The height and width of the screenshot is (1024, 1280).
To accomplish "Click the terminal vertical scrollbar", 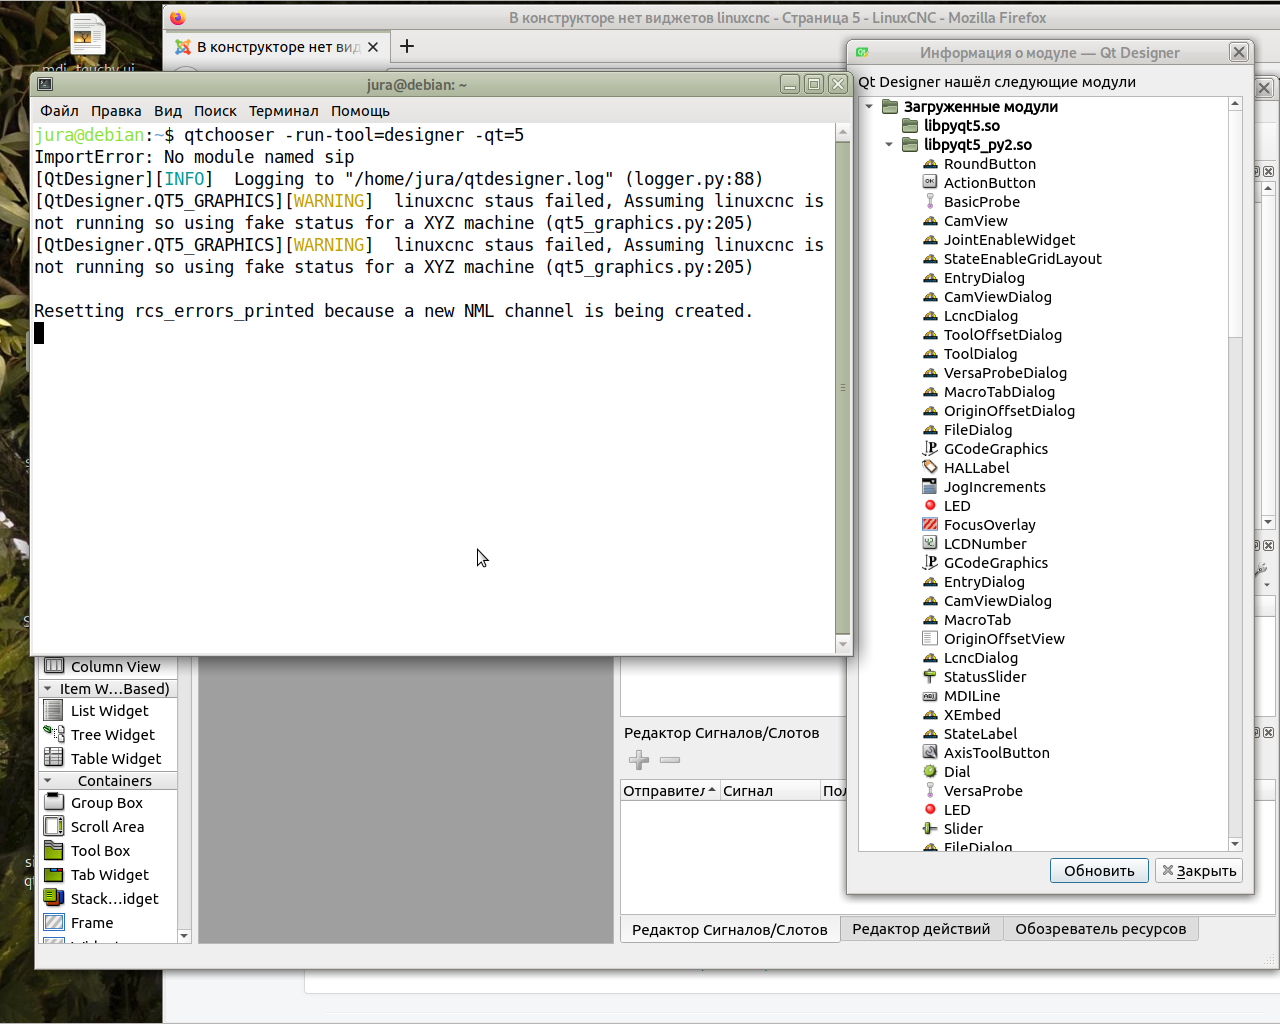I will tap(842, 388).
